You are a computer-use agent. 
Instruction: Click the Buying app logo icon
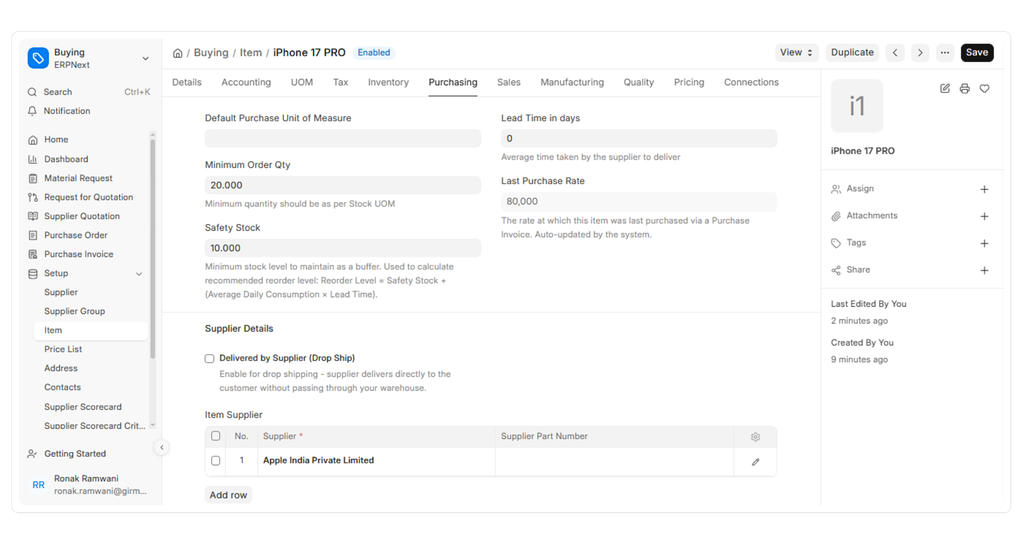point(39,58)
